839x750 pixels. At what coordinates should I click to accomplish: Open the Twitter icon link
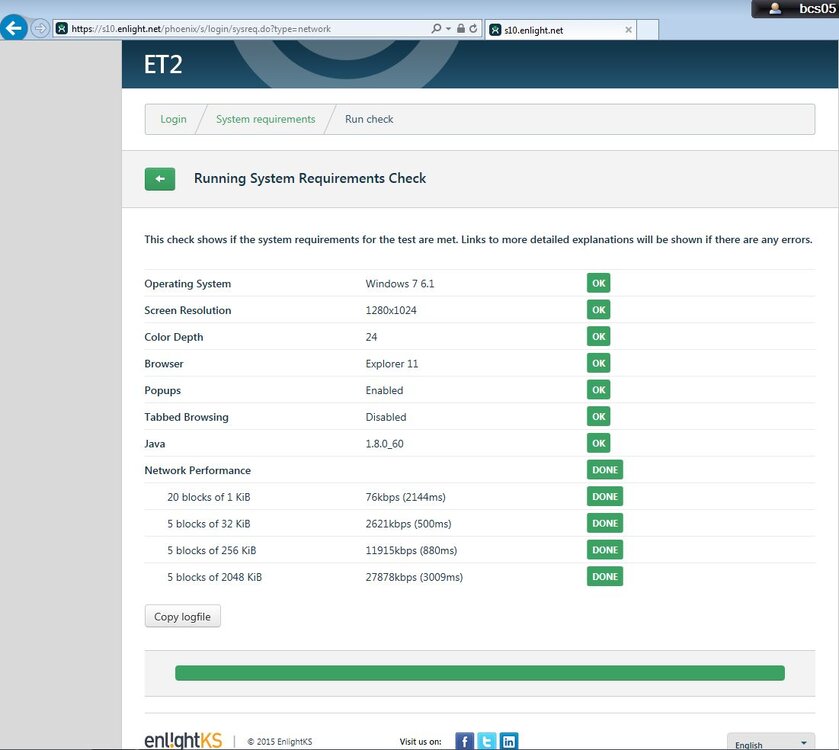[486, 741]
